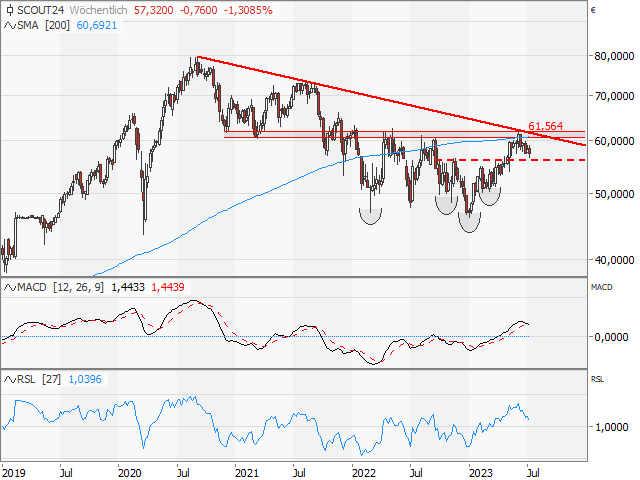Click the MACD [12, 26, 9] label
The width and height of the screenshot is (640, 480).
60,287
